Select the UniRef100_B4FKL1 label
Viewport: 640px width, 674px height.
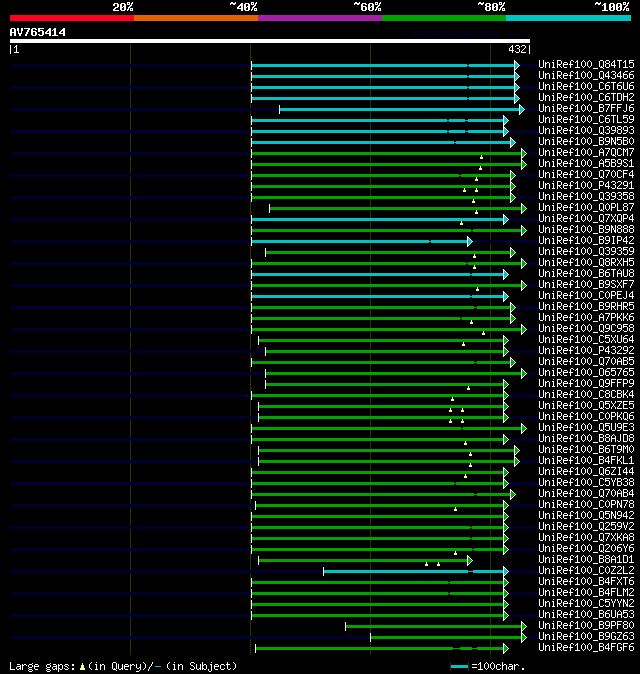pos(586,461)
